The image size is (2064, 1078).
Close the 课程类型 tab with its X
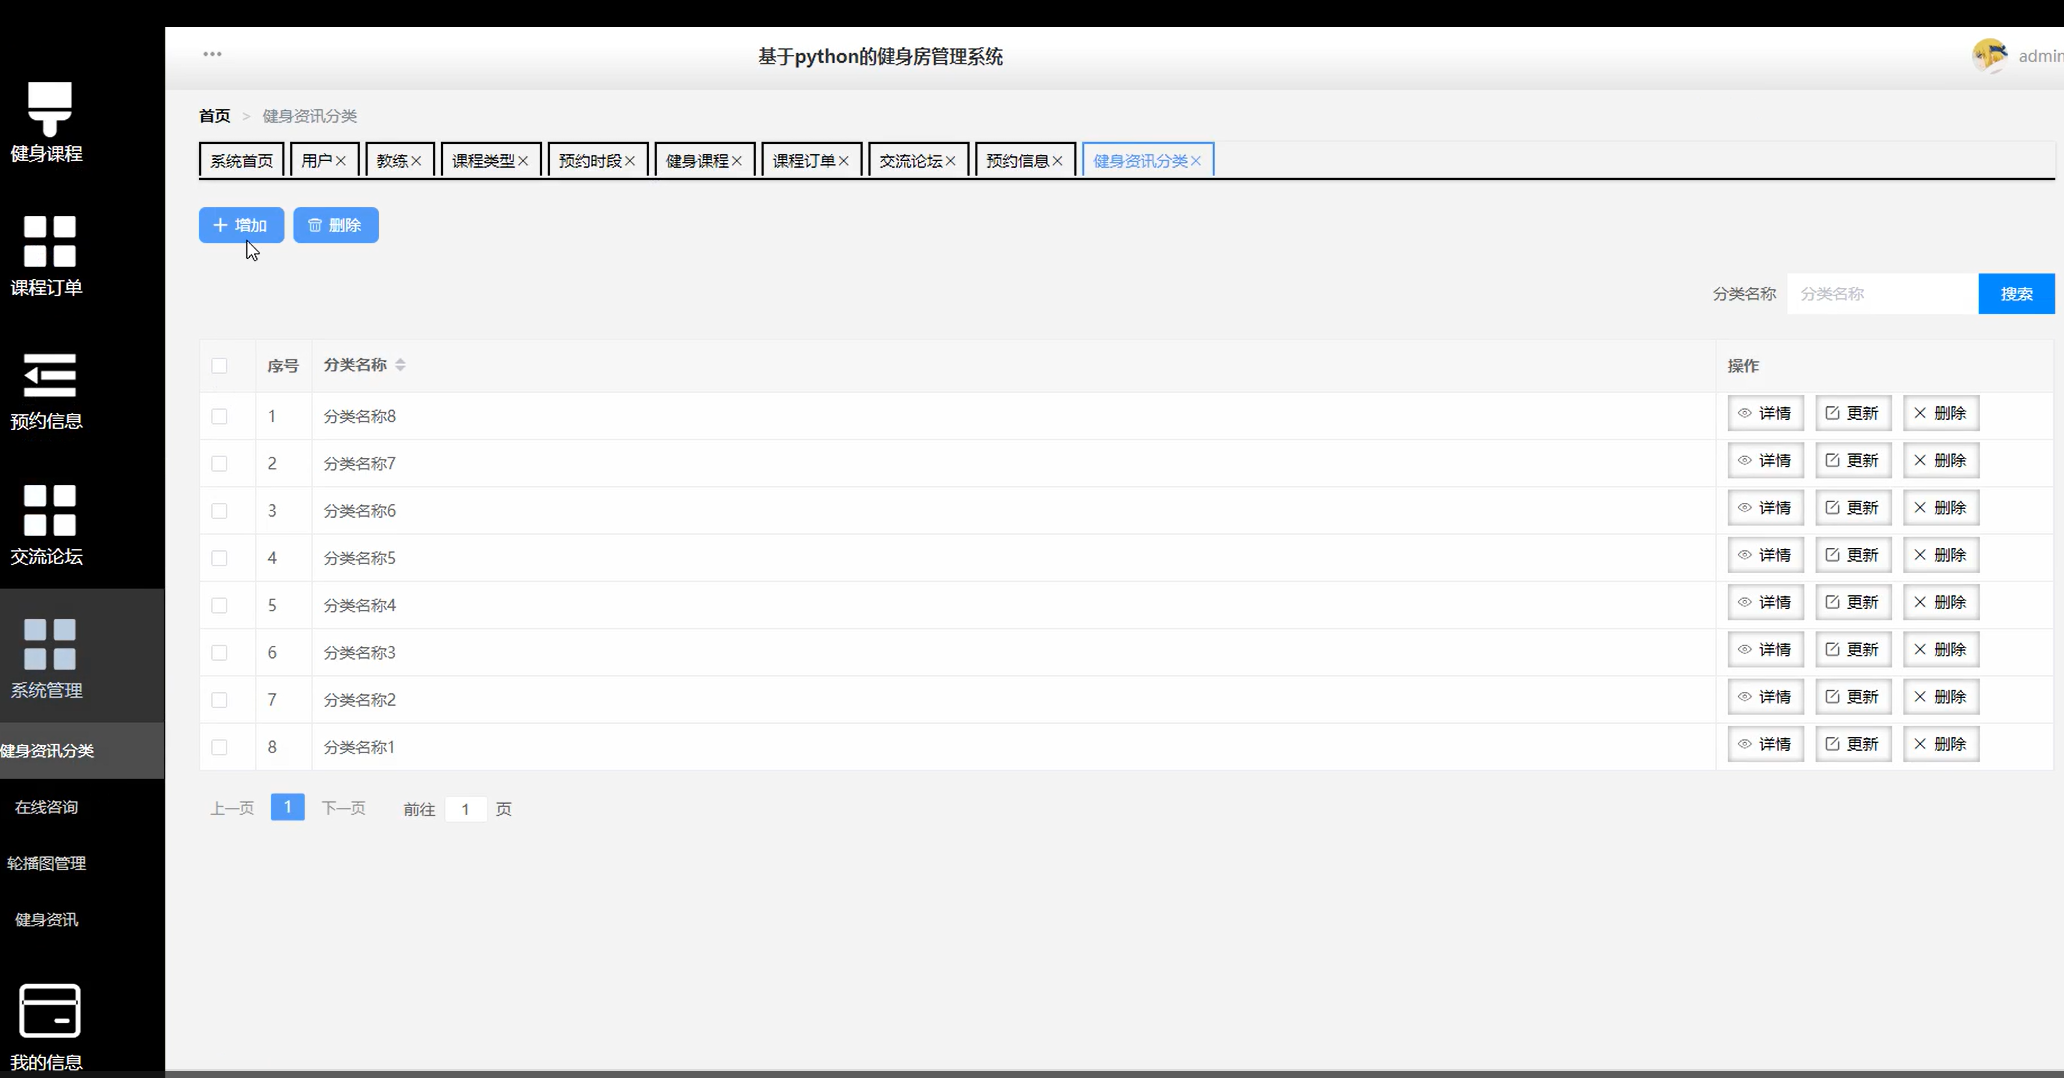[523, 161]
